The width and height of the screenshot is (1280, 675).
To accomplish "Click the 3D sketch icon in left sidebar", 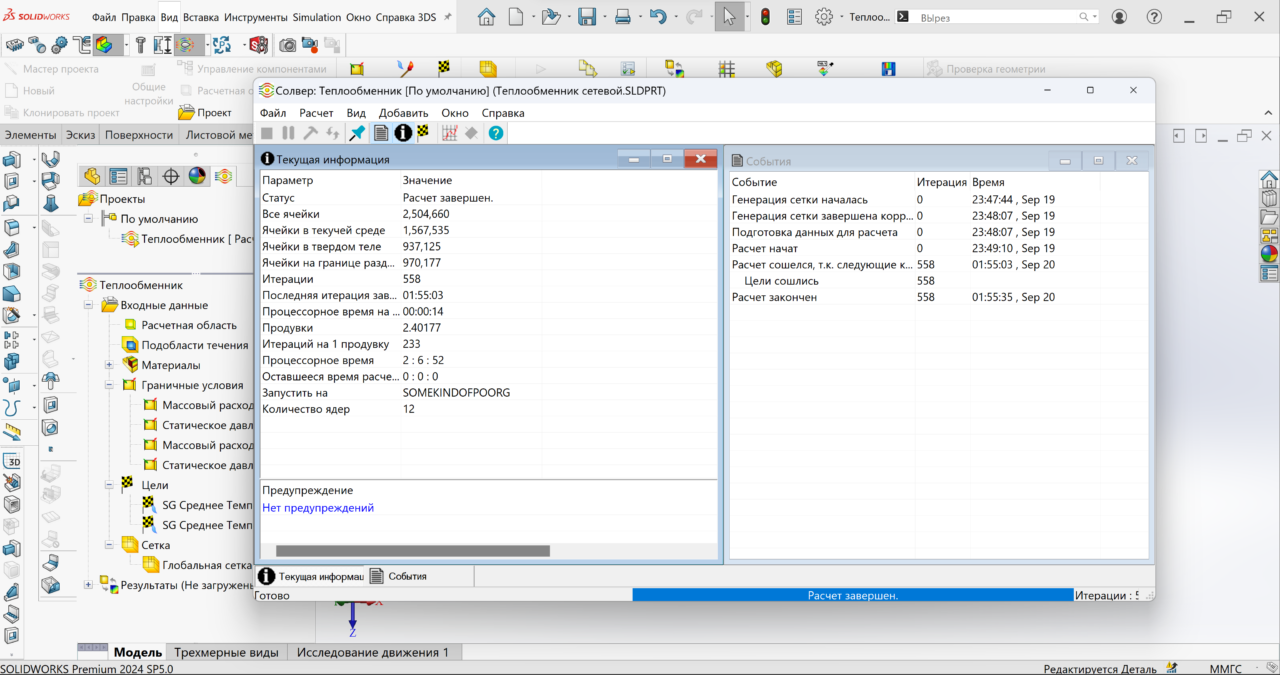I will 13,461.
